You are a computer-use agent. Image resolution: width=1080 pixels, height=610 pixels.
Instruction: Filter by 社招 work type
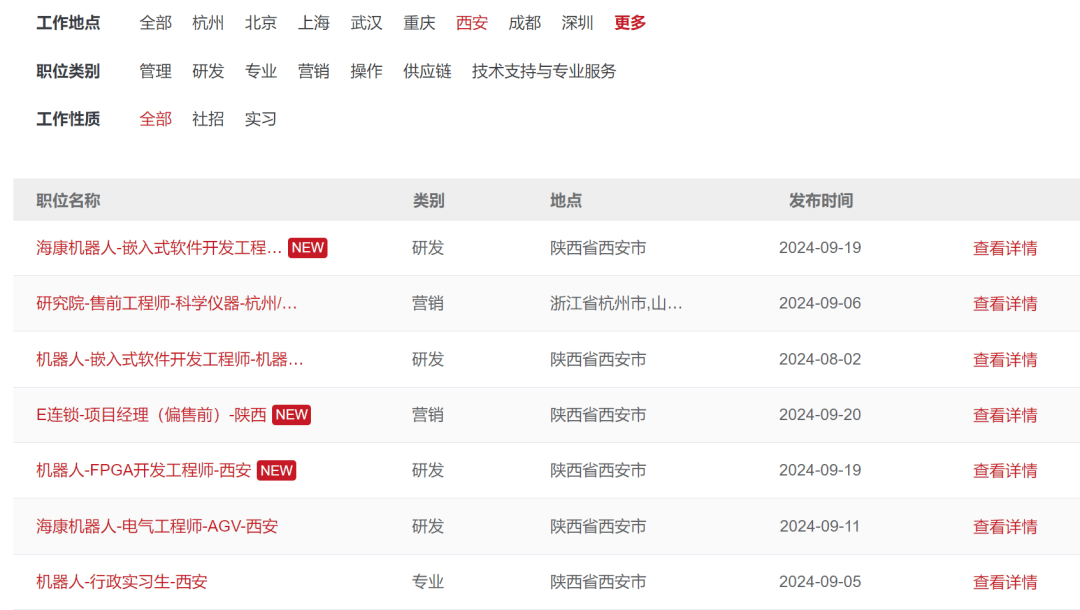[208, 119]
